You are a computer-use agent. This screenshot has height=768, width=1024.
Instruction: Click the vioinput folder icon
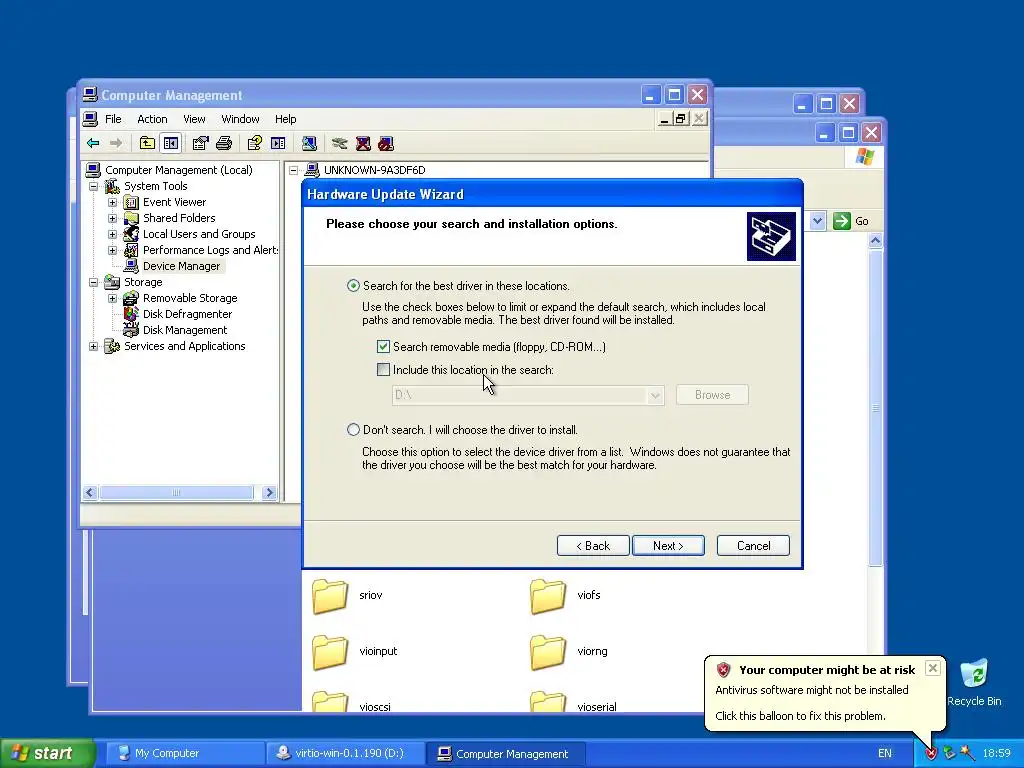coord(330,652)
